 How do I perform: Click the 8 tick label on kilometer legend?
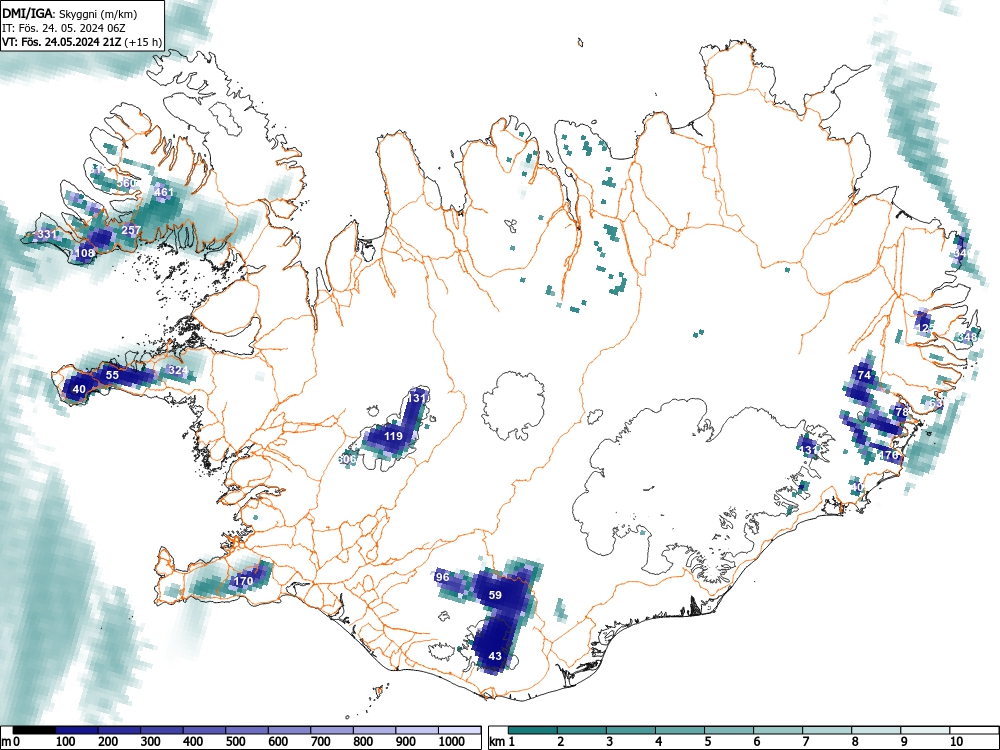point(855,742)
